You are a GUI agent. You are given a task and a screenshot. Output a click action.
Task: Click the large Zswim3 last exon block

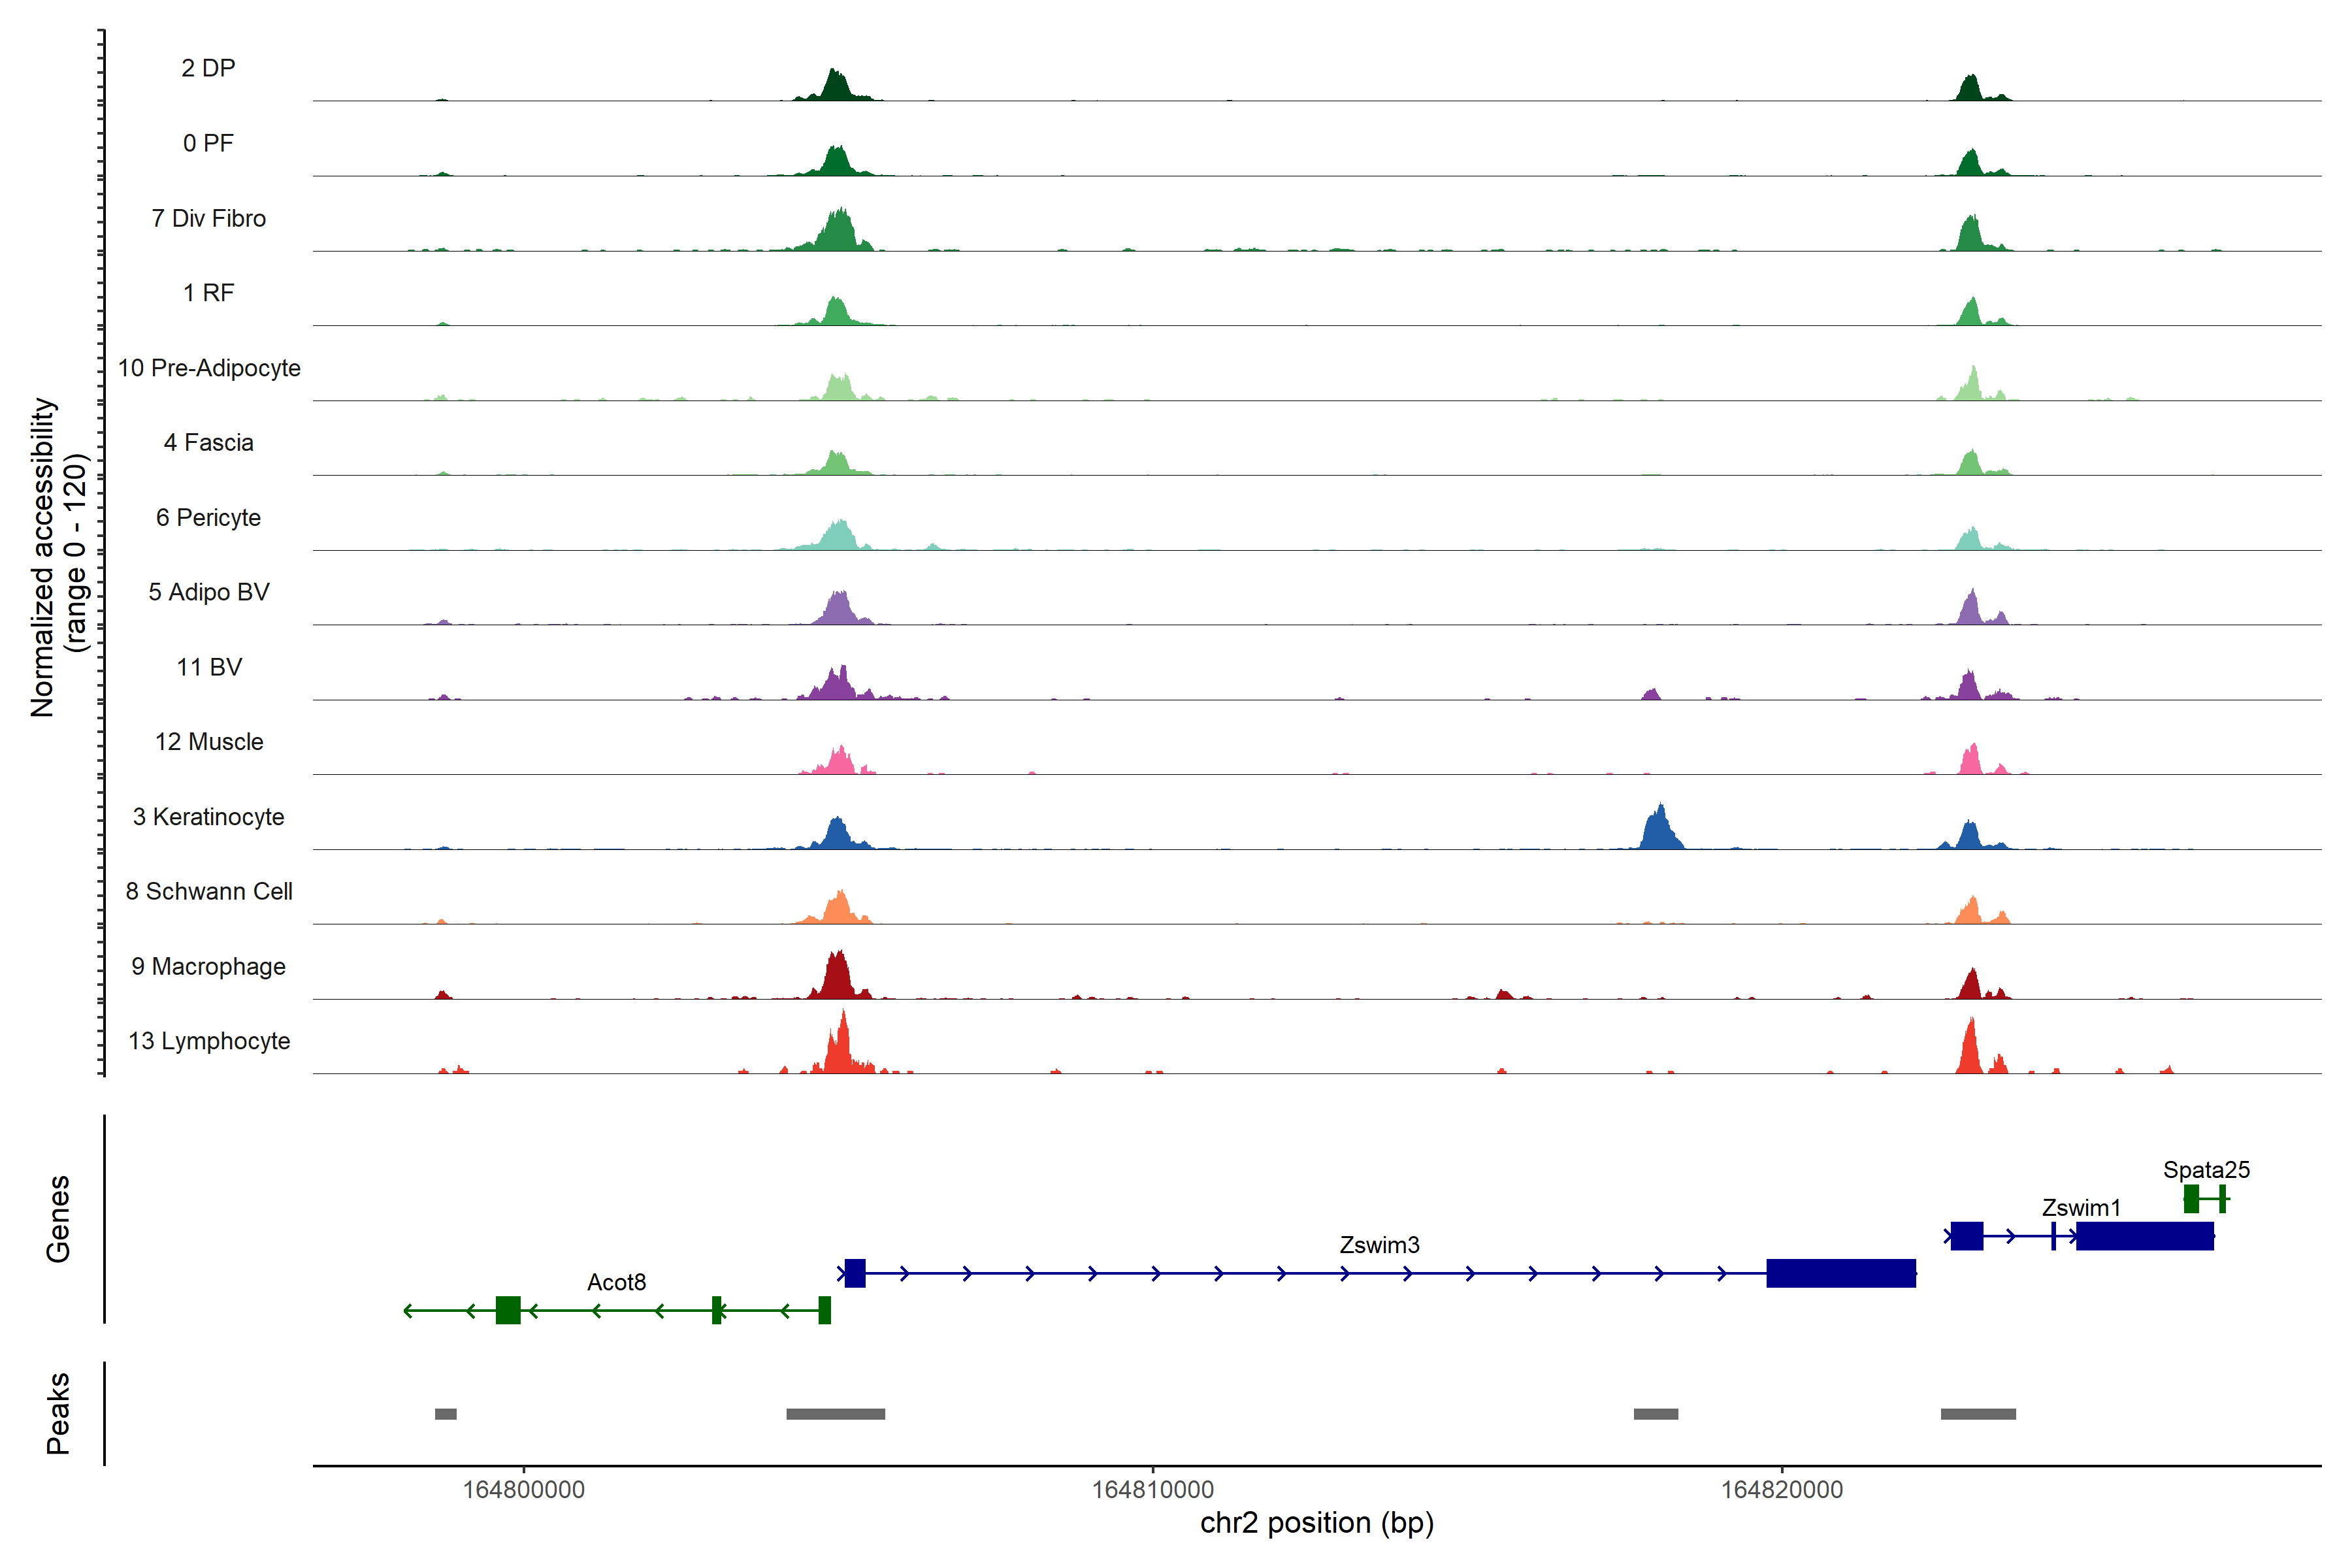pos(1840,1273)
